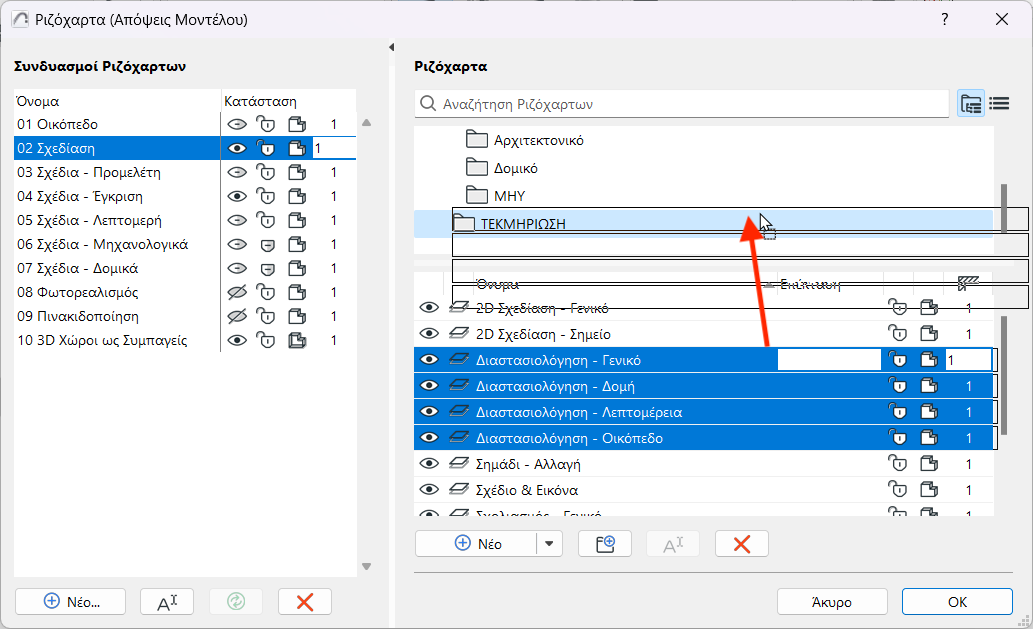Click the Άκυρο cancel button

[x=832, y=602]
